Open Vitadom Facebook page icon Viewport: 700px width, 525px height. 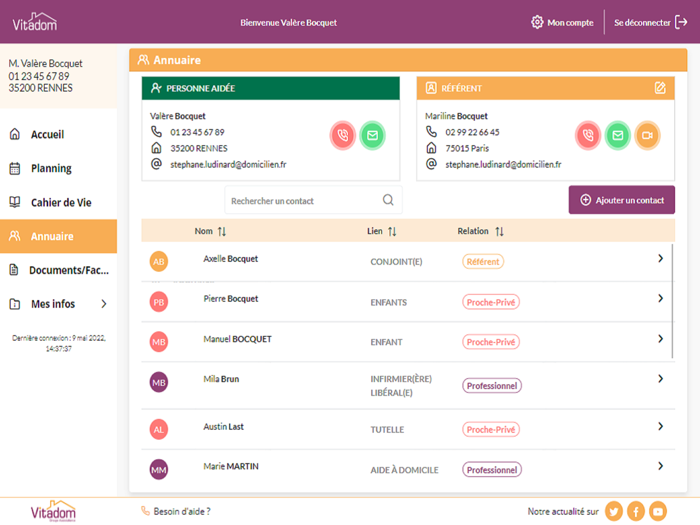635,511
